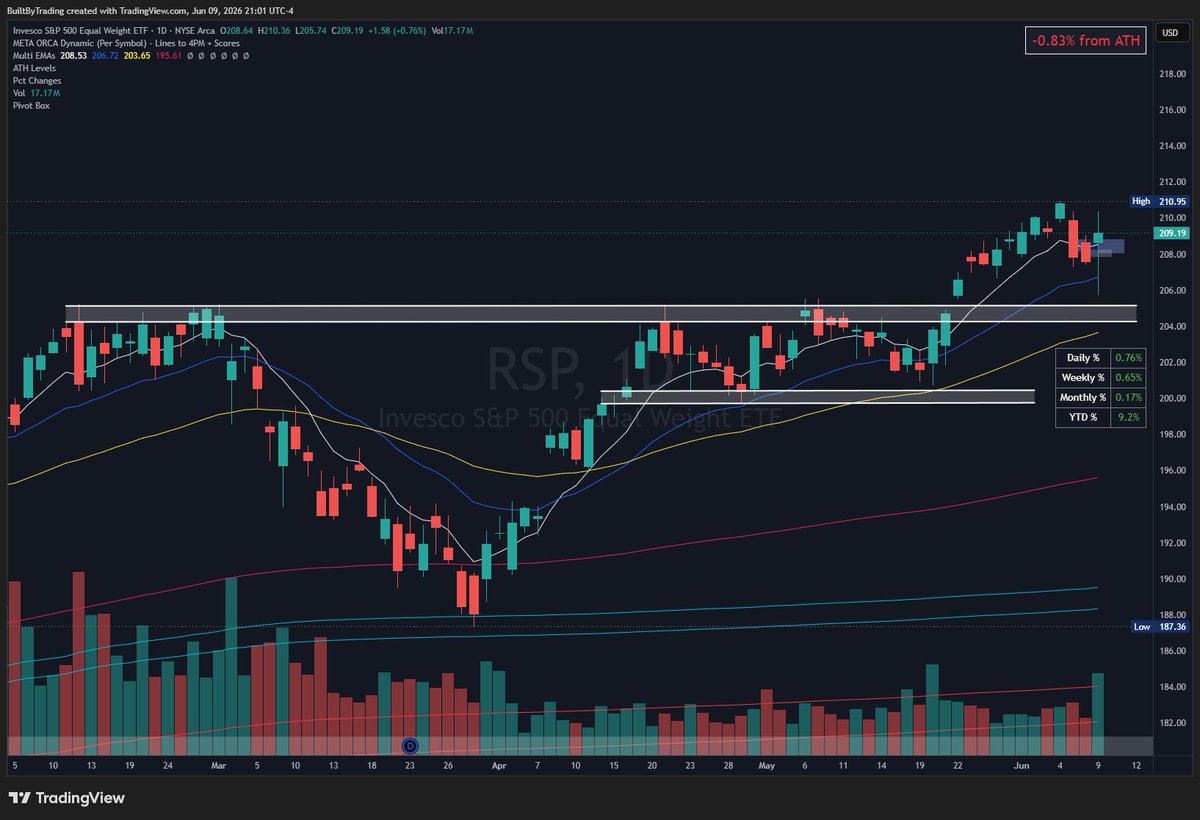
Task: Click 206.00 on the price axis
Action: (1173, 290)
